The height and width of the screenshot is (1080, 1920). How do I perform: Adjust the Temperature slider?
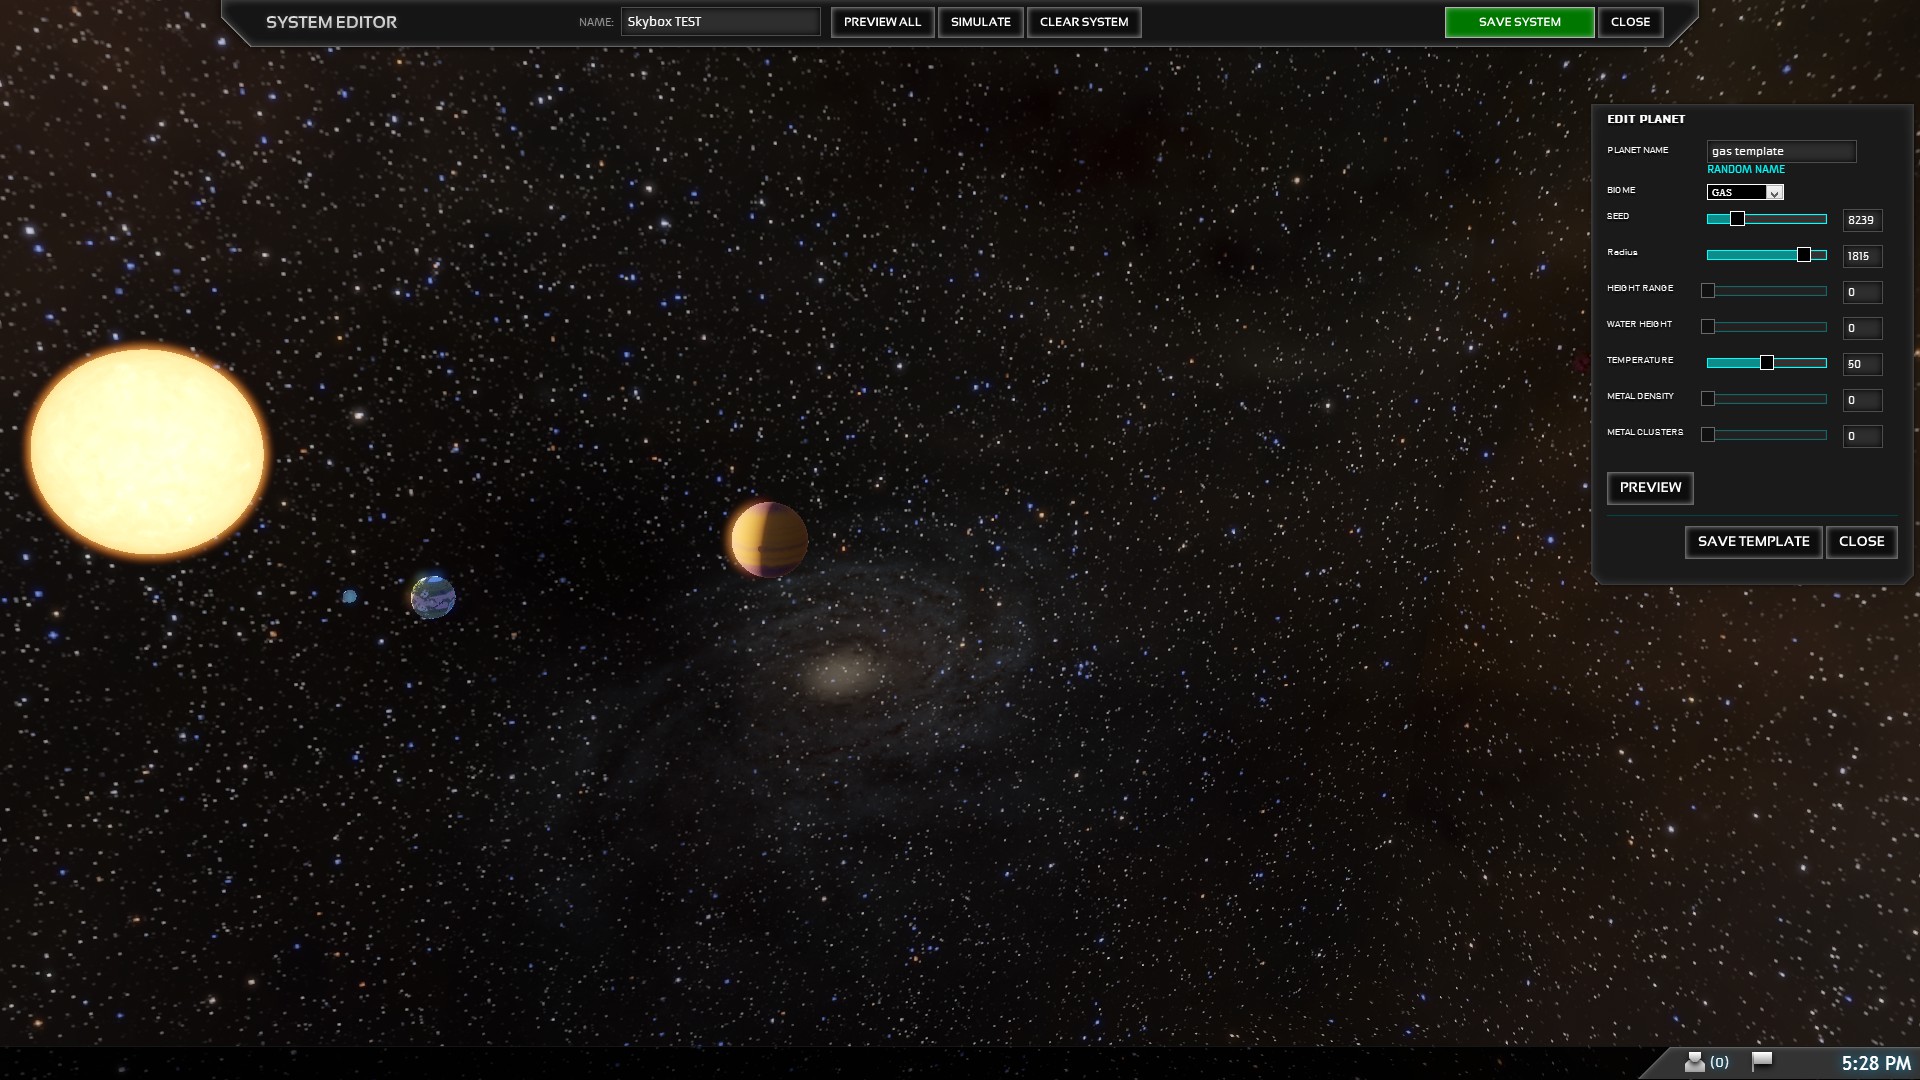1766,363
